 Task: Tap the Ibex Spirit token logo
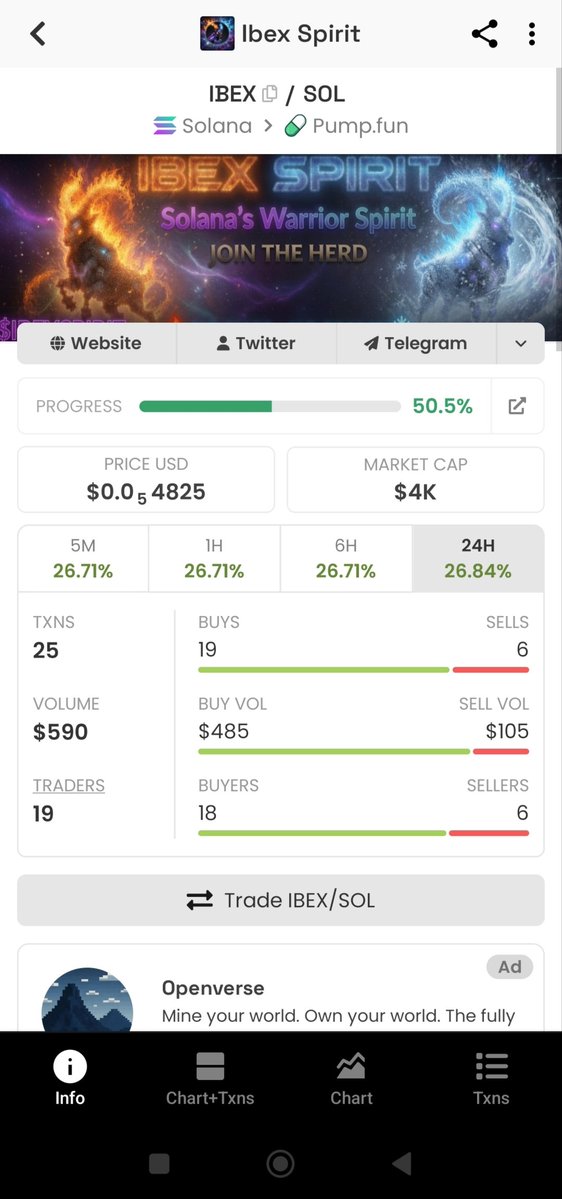217,34
